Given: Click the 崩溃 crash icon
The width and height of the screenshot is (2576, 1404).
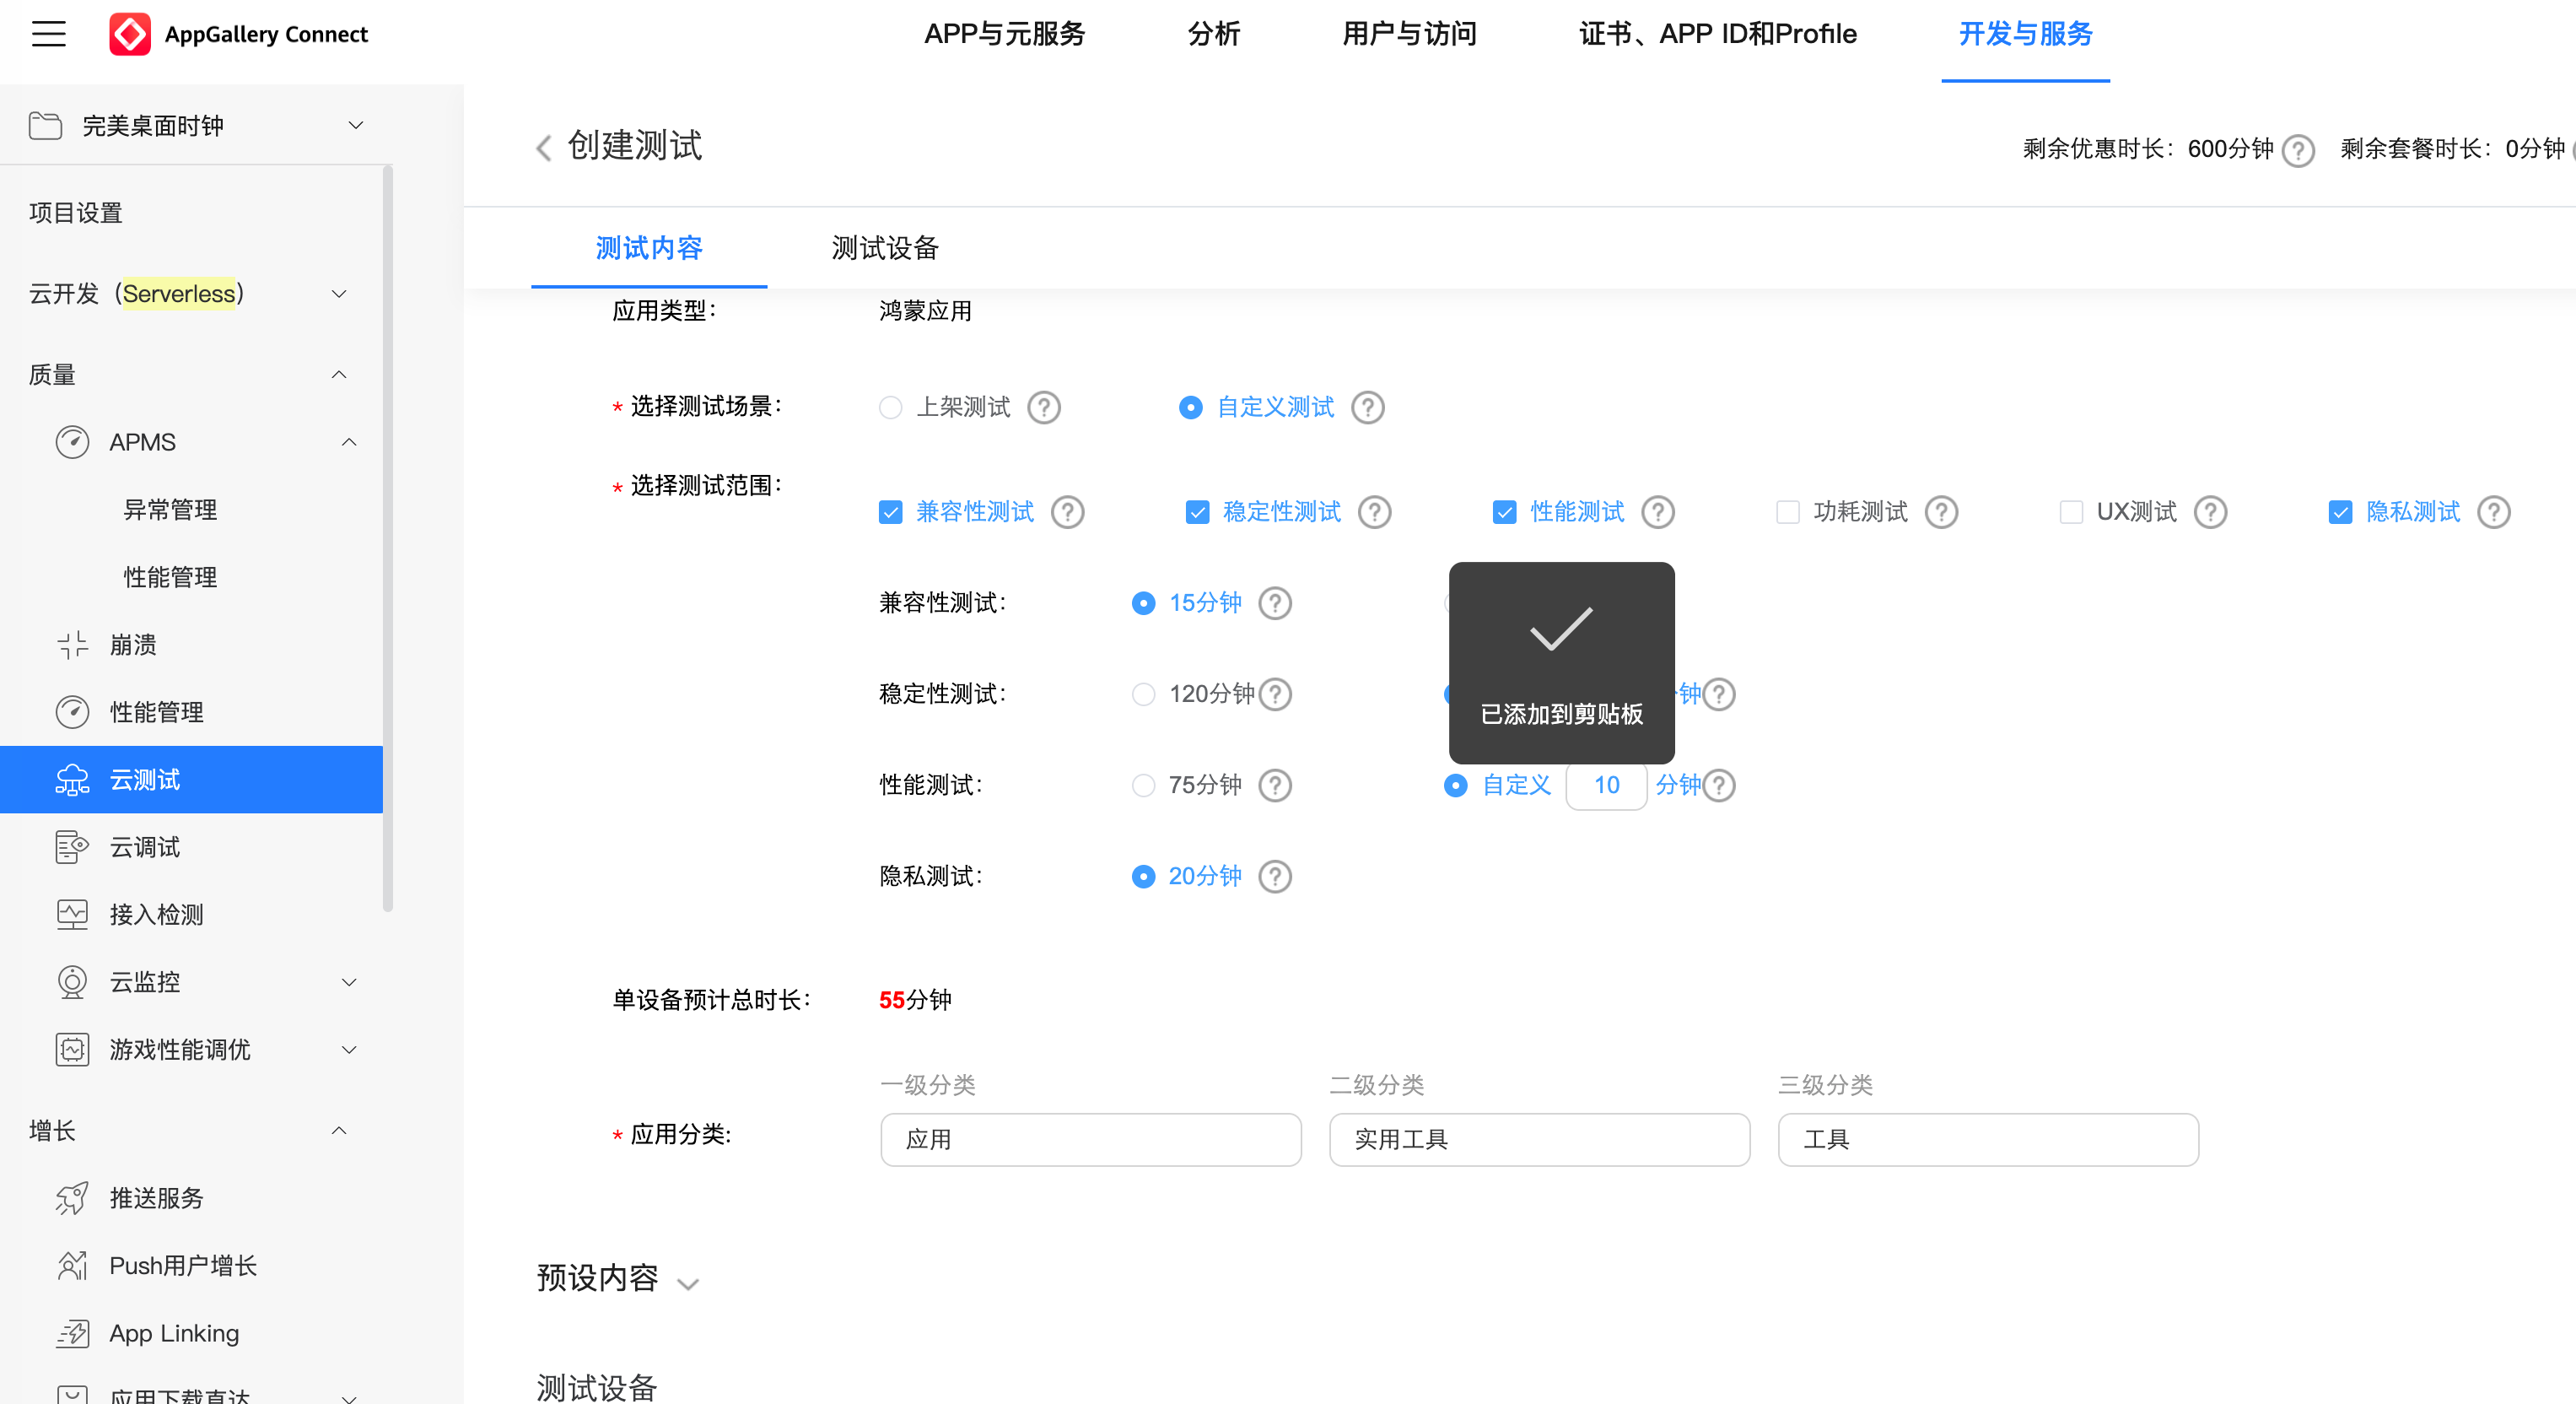Looking at the screenshot, I should (x=72, y=645).
